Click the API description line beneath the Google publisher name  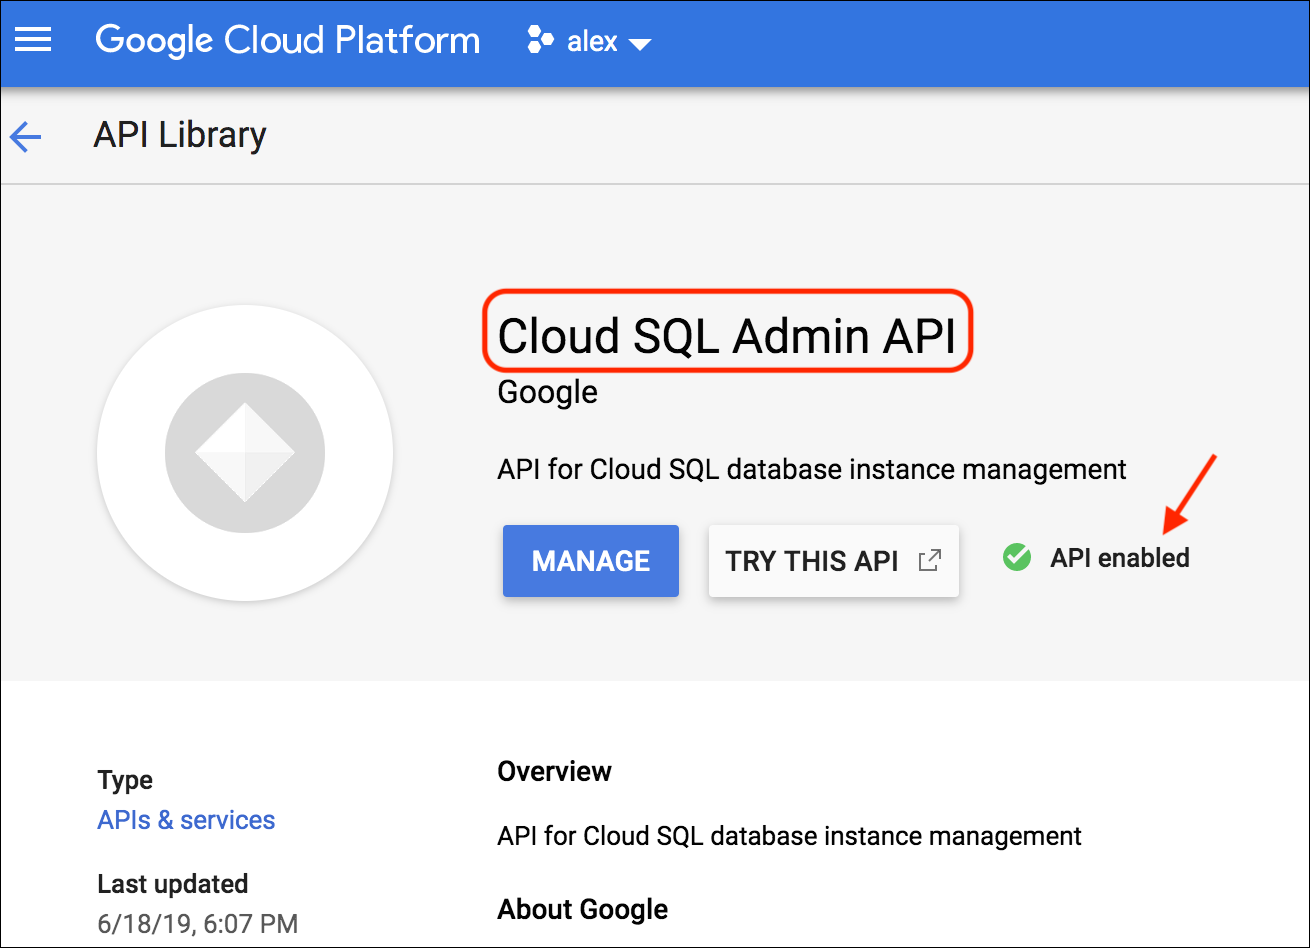812,469
